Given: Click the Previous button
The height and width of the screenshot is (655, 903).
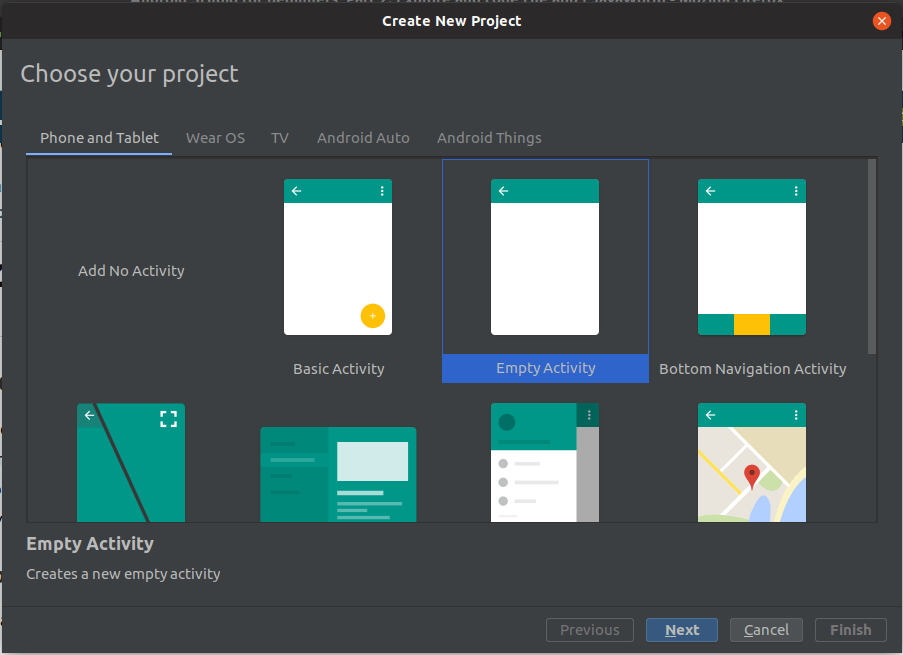Looking at the screenshot, I should click(589, 630).
